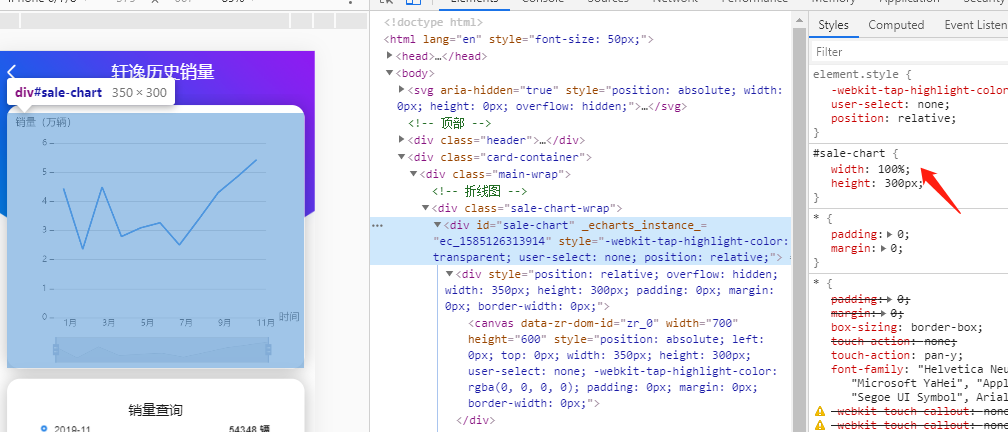1008x432 pixels.
Task: Click the "position: relative" declaration in element.style
Action: pos(894,118)
